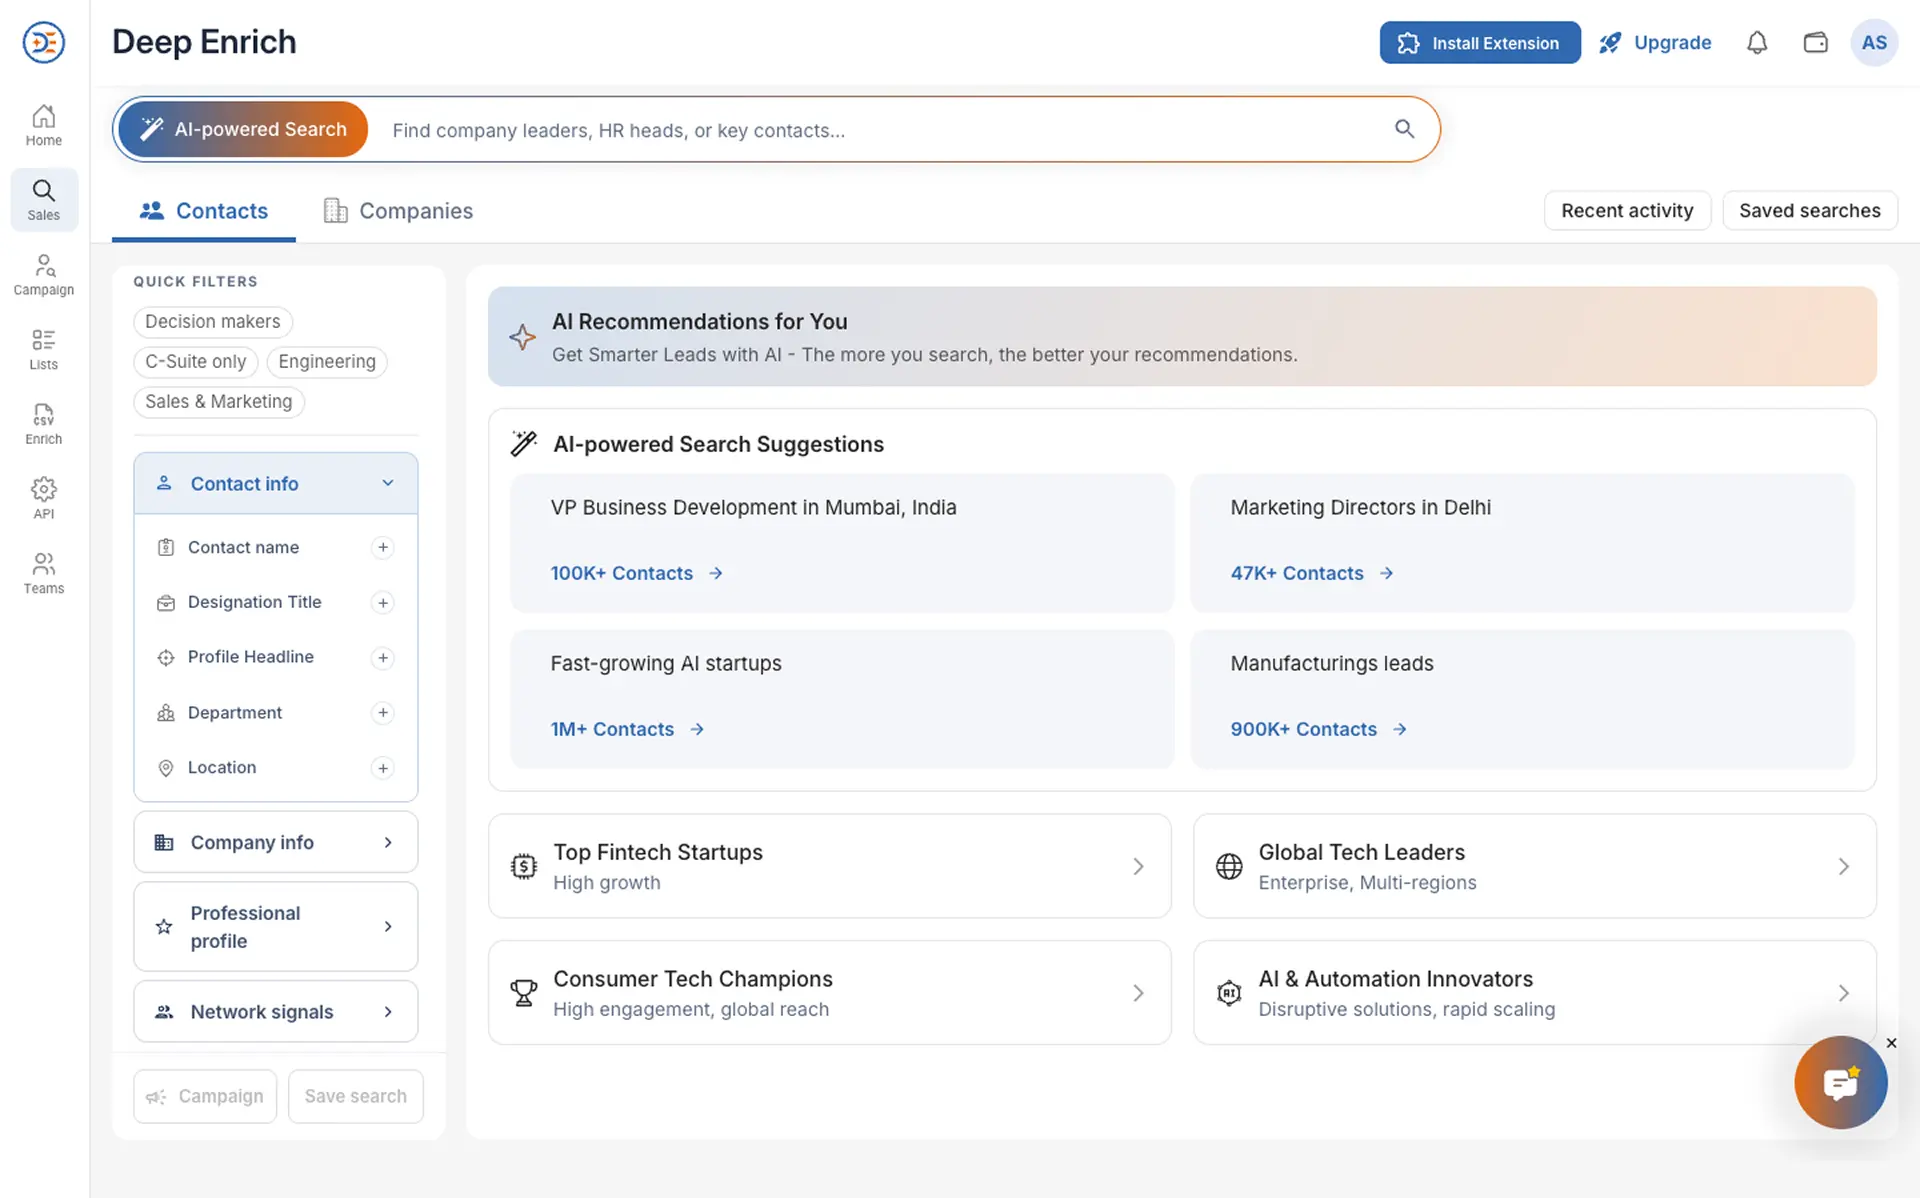Add a Location filter with plus

click(x=383, y=767)
